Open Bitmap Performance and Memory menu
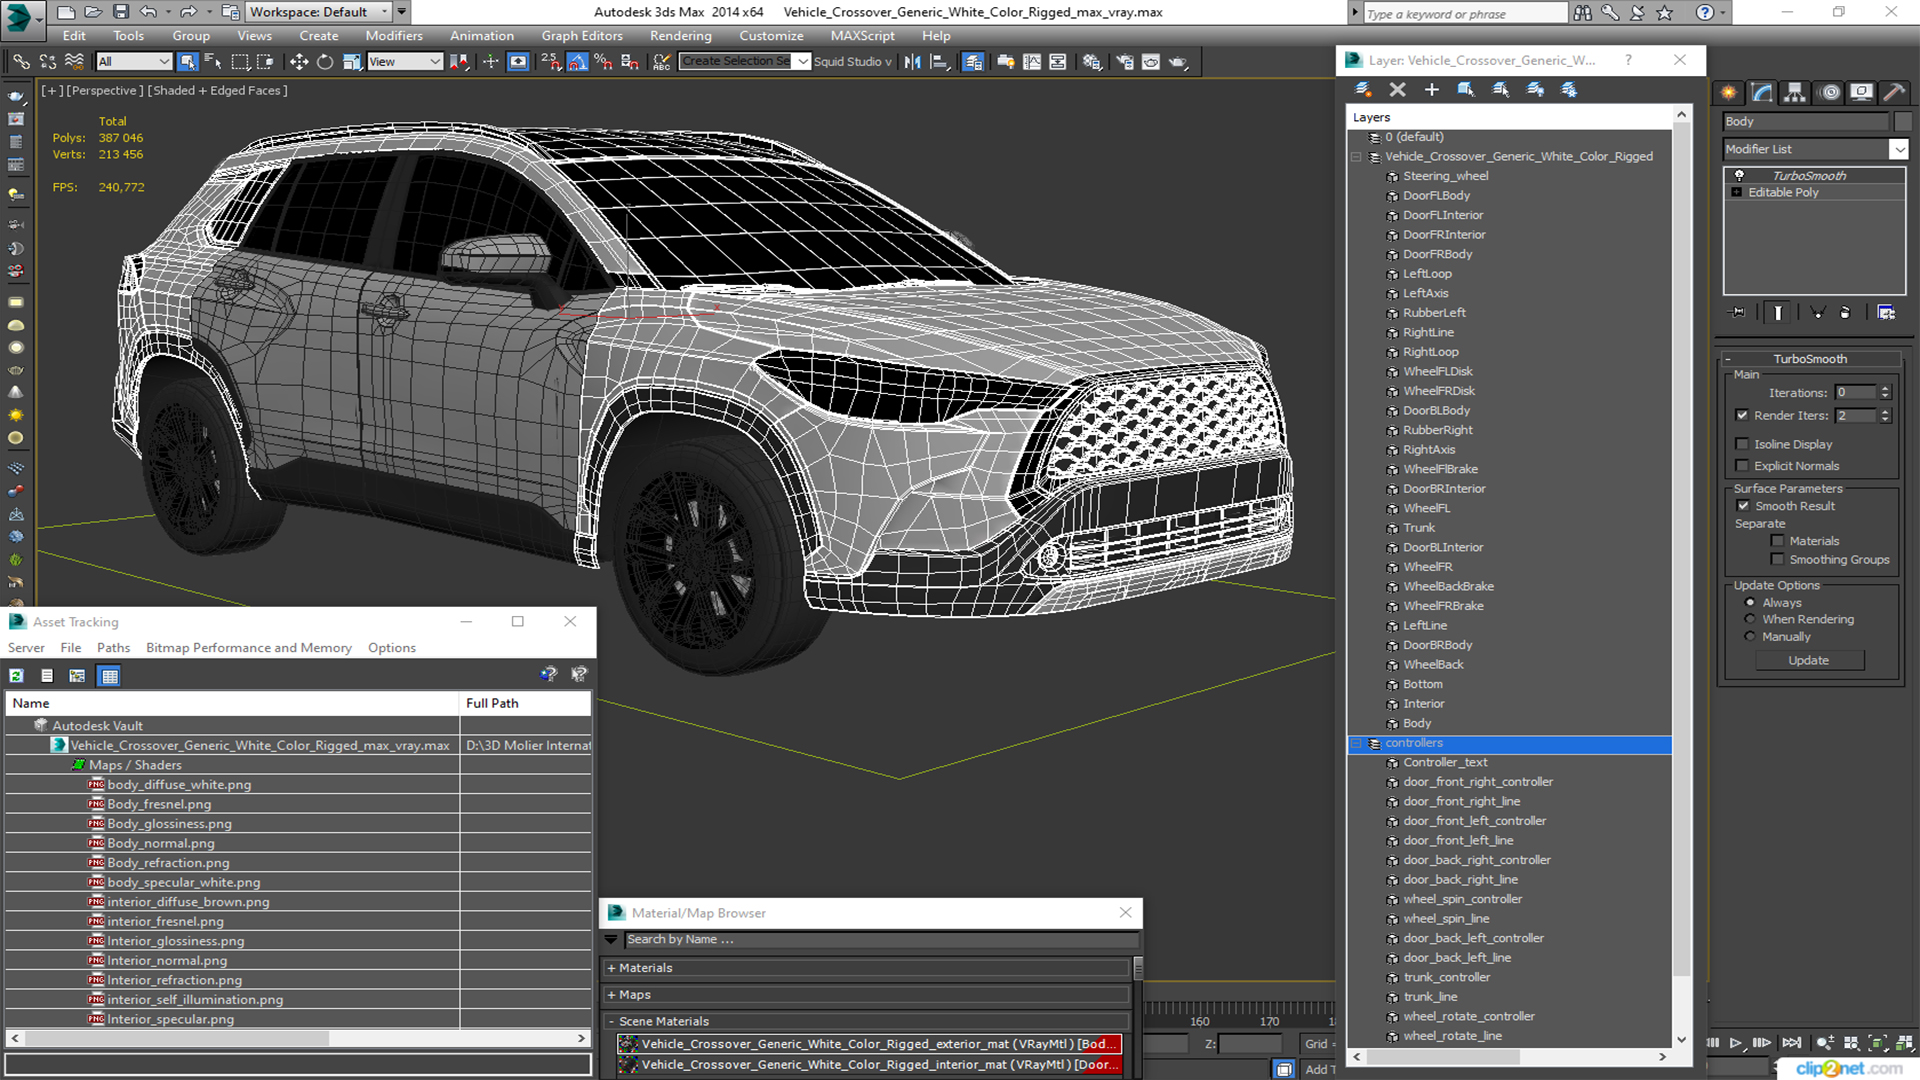The width and height of the screenshot is (1920, 1080). tap(249, 648)
